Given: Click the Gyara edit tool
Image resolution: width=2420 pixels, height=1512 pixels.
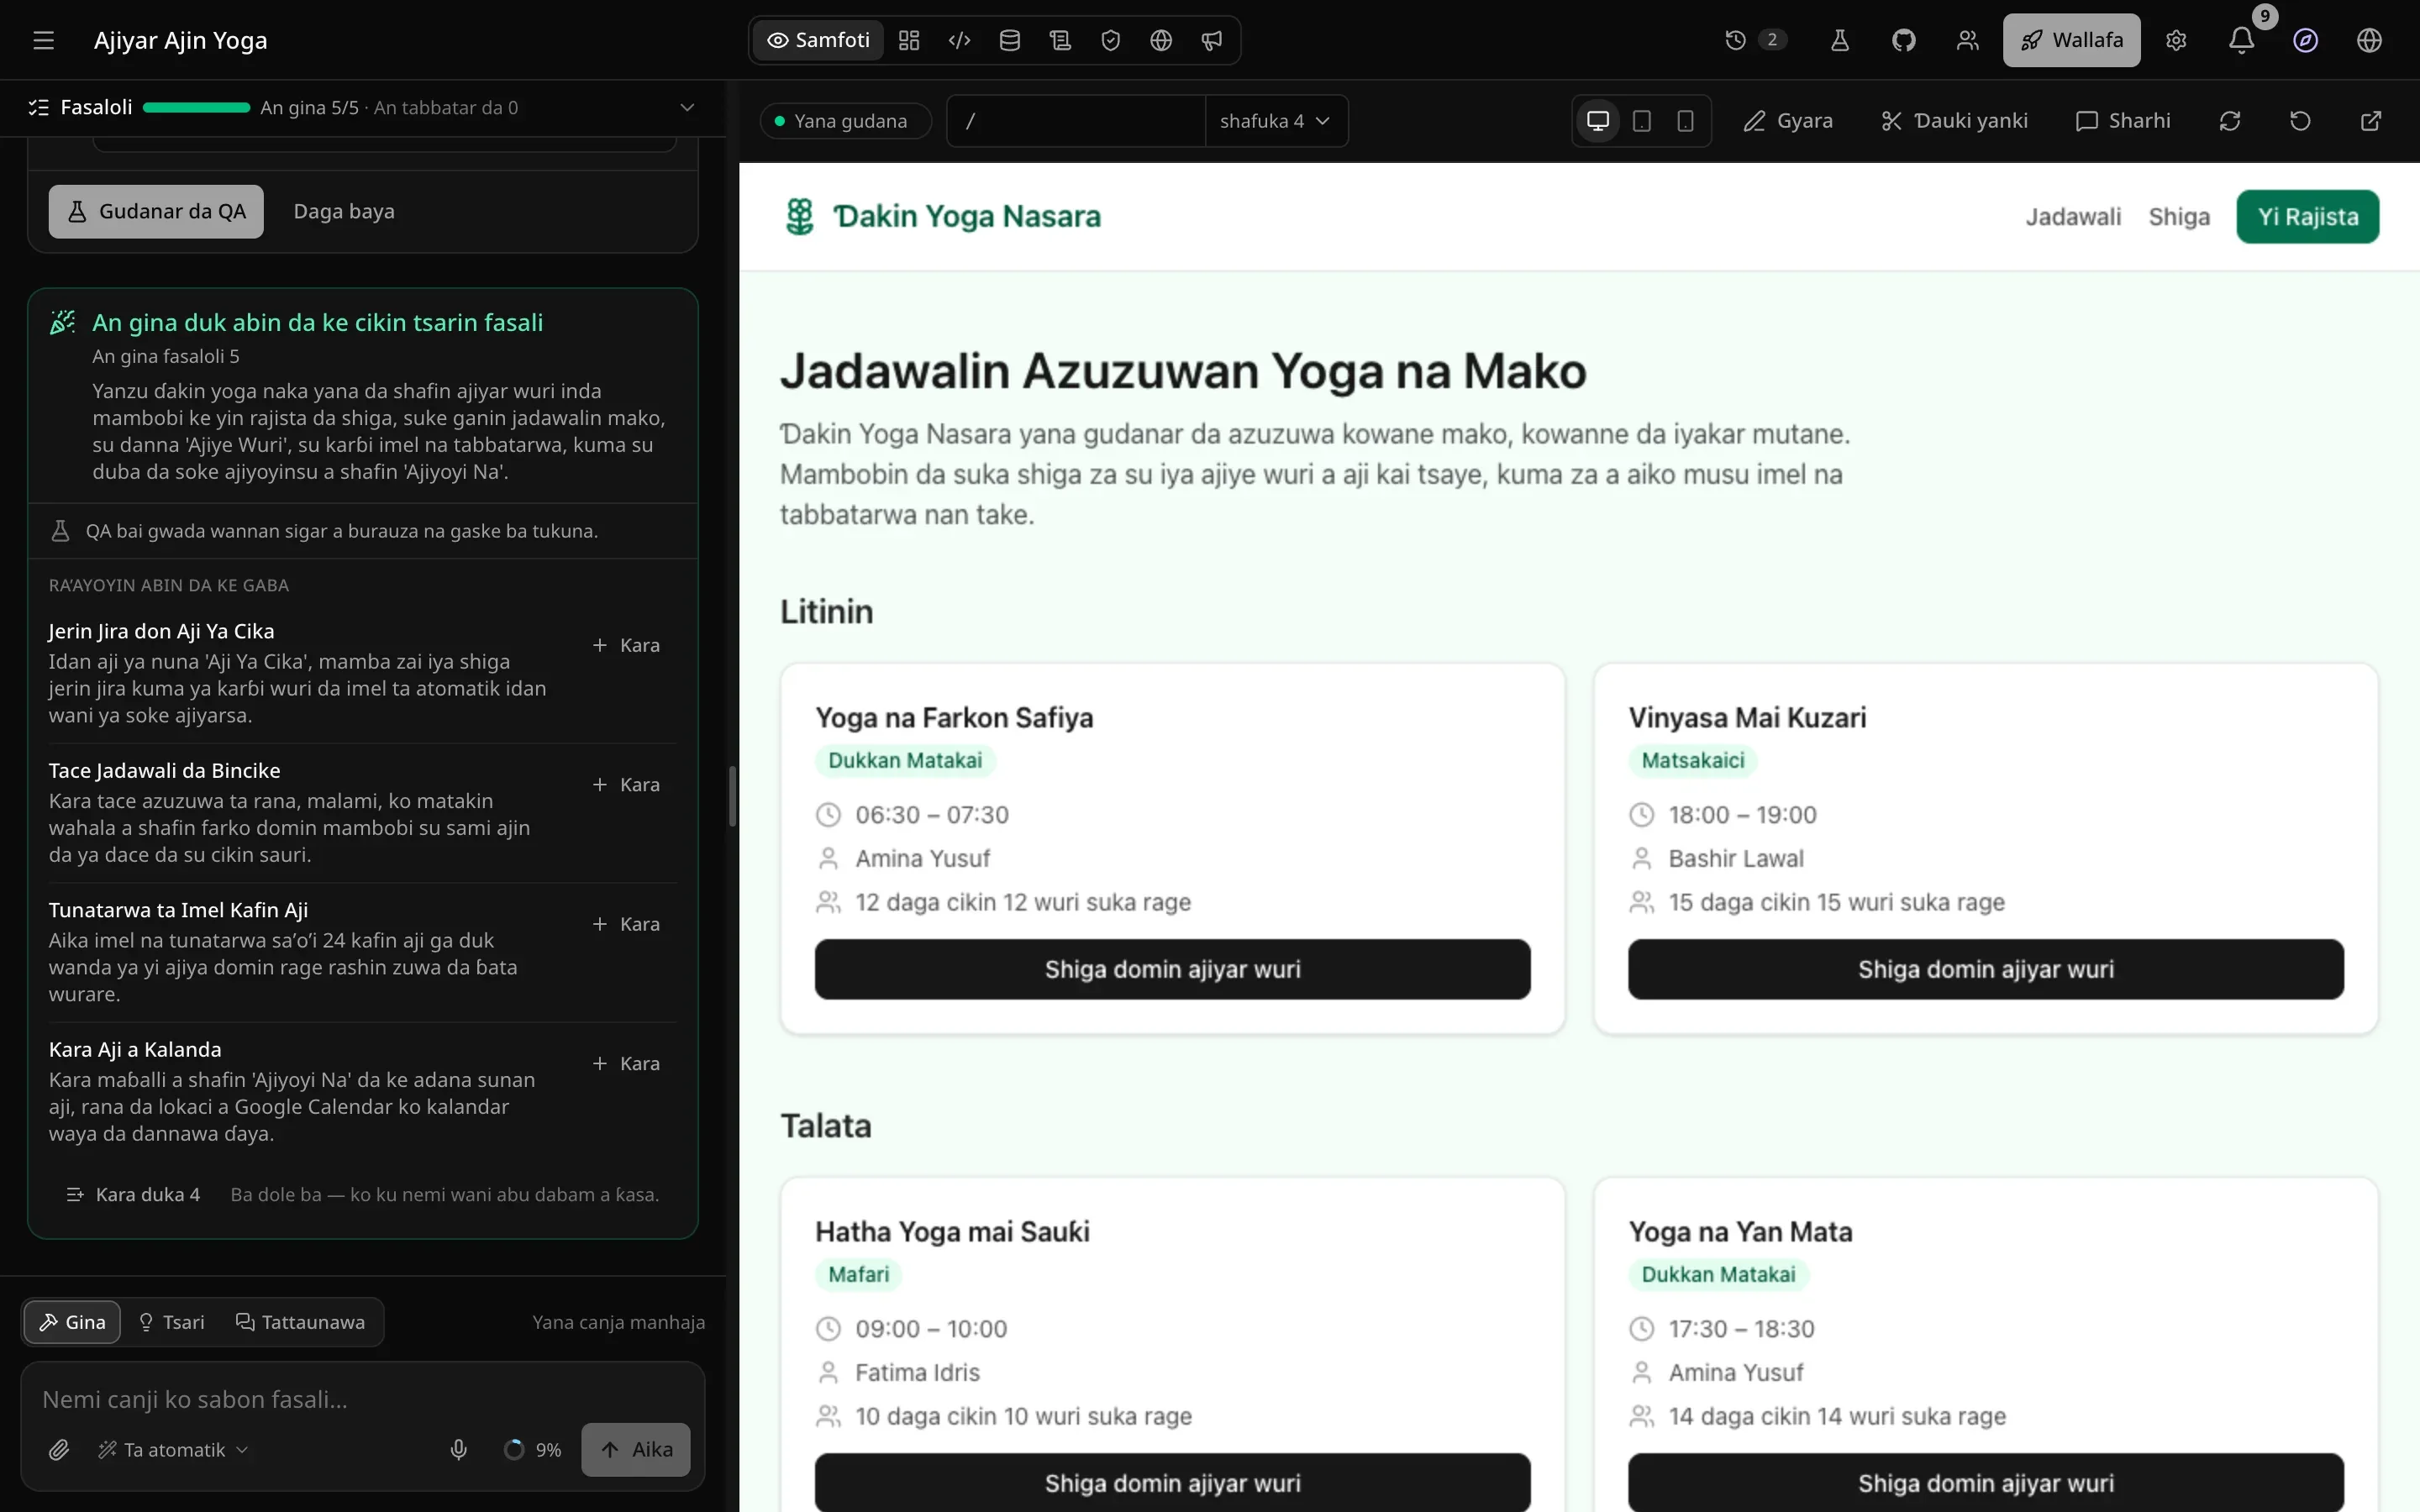Looking at the screenshot, I should pos(1788,121).
